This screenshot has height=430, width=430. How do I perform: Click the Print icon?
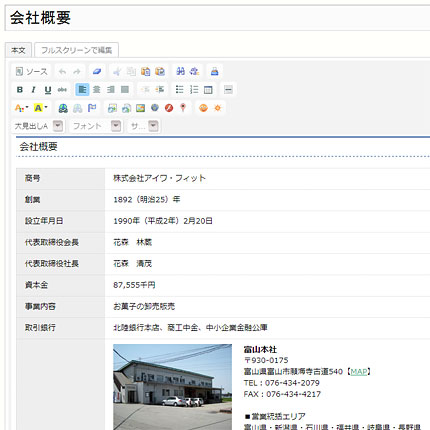pos(215,71)
